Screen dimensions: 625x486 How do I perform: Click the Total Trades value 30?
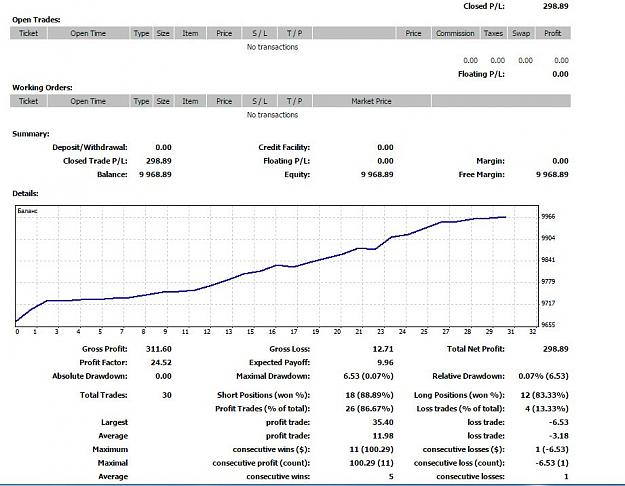coord(167,395)
